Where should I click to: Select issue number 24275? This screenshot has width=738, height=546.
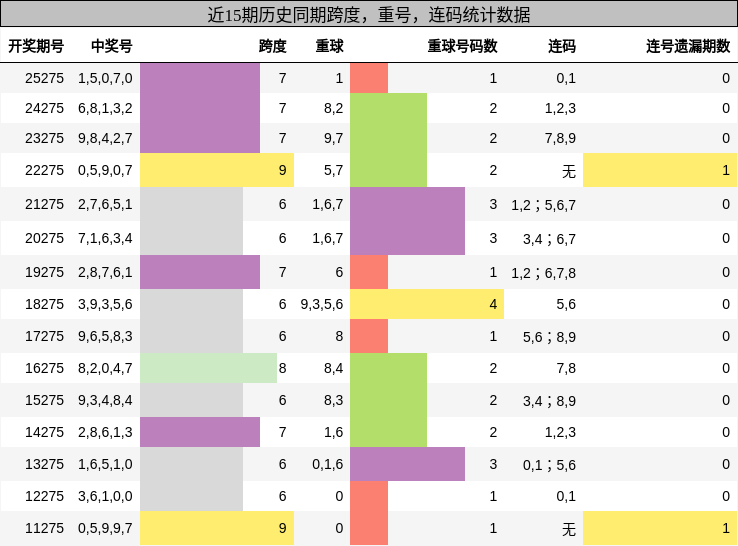(x=44, y=108)
